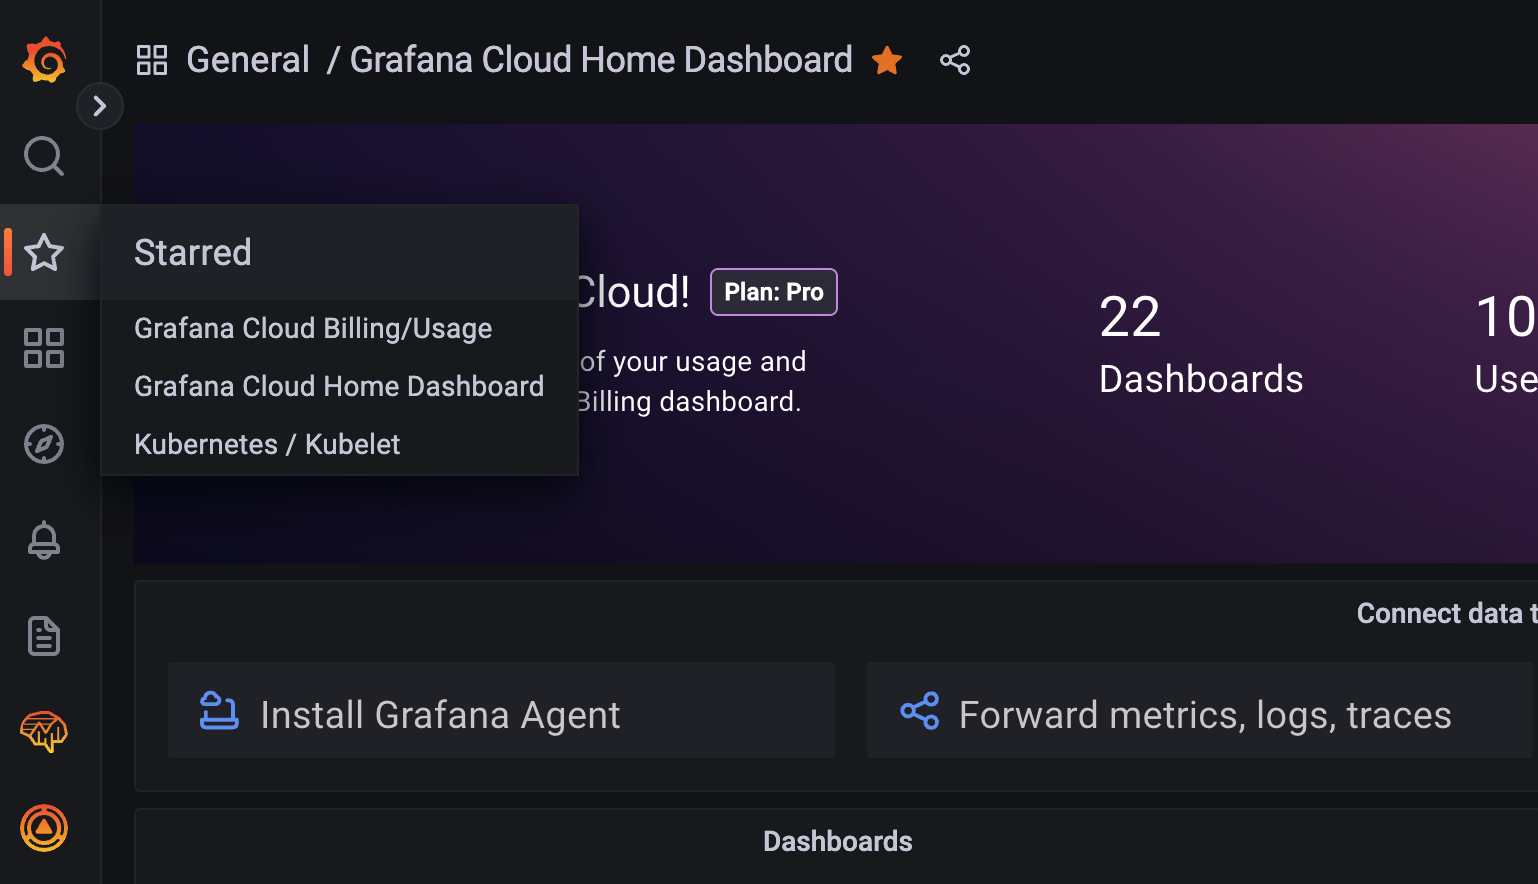Select Grafana Cloud Home Dashboard under Starred

pyautogui.click(x=339, y=386)
